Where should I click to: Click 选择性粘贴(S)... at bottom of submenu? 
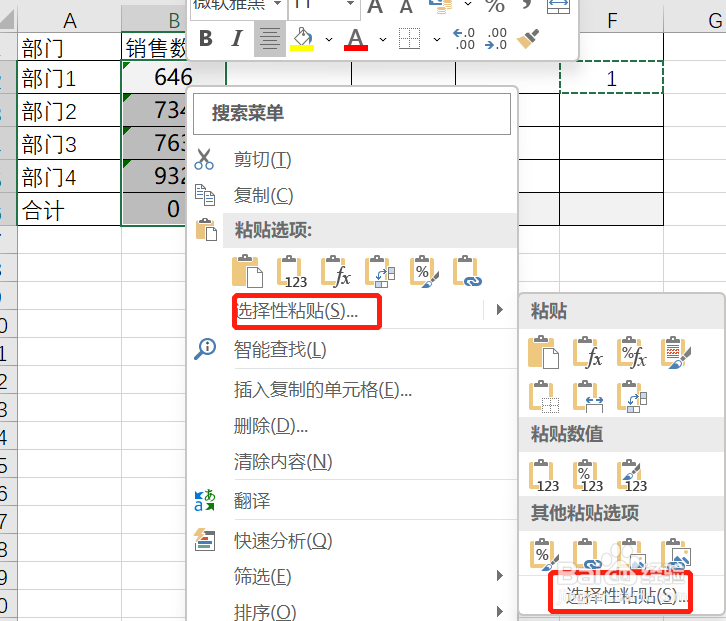pos(625,596)
